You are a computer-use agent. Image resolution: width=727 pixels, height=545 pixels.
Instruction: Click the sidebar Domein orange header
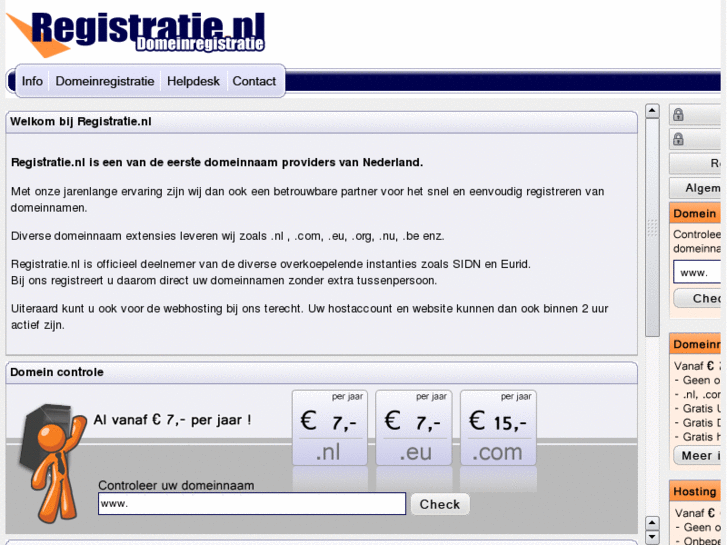pyautogui.click(x=695, y=213)
